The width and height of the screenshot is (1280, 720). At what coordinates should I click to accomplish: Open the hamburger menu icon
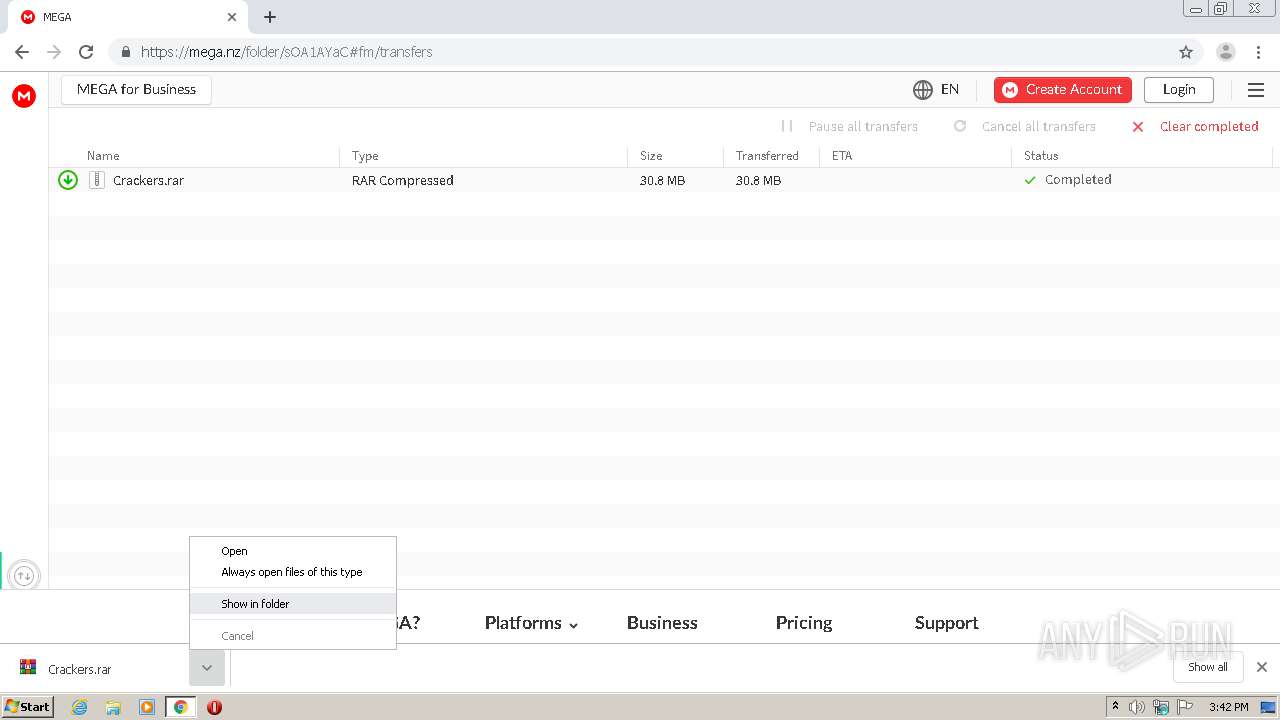pos(1256,90)
